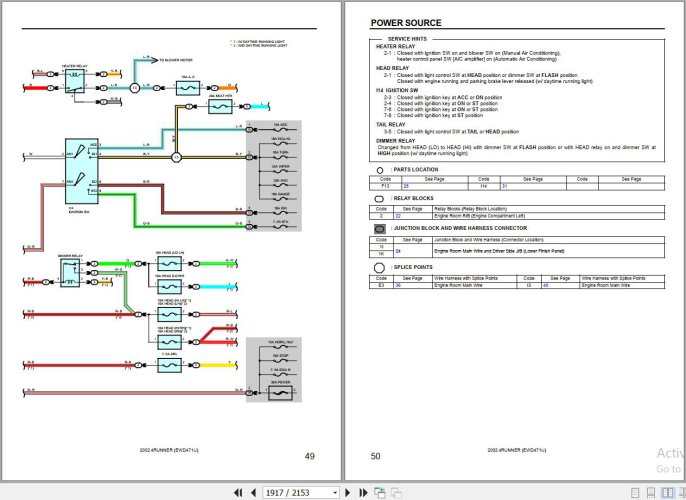
Task: Click the dimmer relay symbol in the diagram
Action: click(x=70, y=273)
